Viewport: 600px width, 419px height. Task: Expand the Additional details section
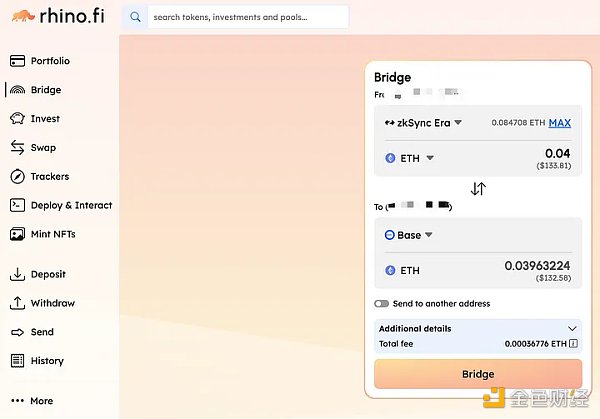pyautogui.click(x=572, y=328)
